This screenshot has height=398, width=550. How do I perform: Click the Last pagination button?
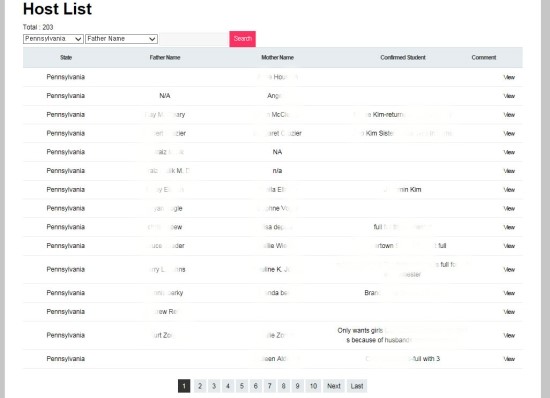pyautogui.click(x=357, y=386)
